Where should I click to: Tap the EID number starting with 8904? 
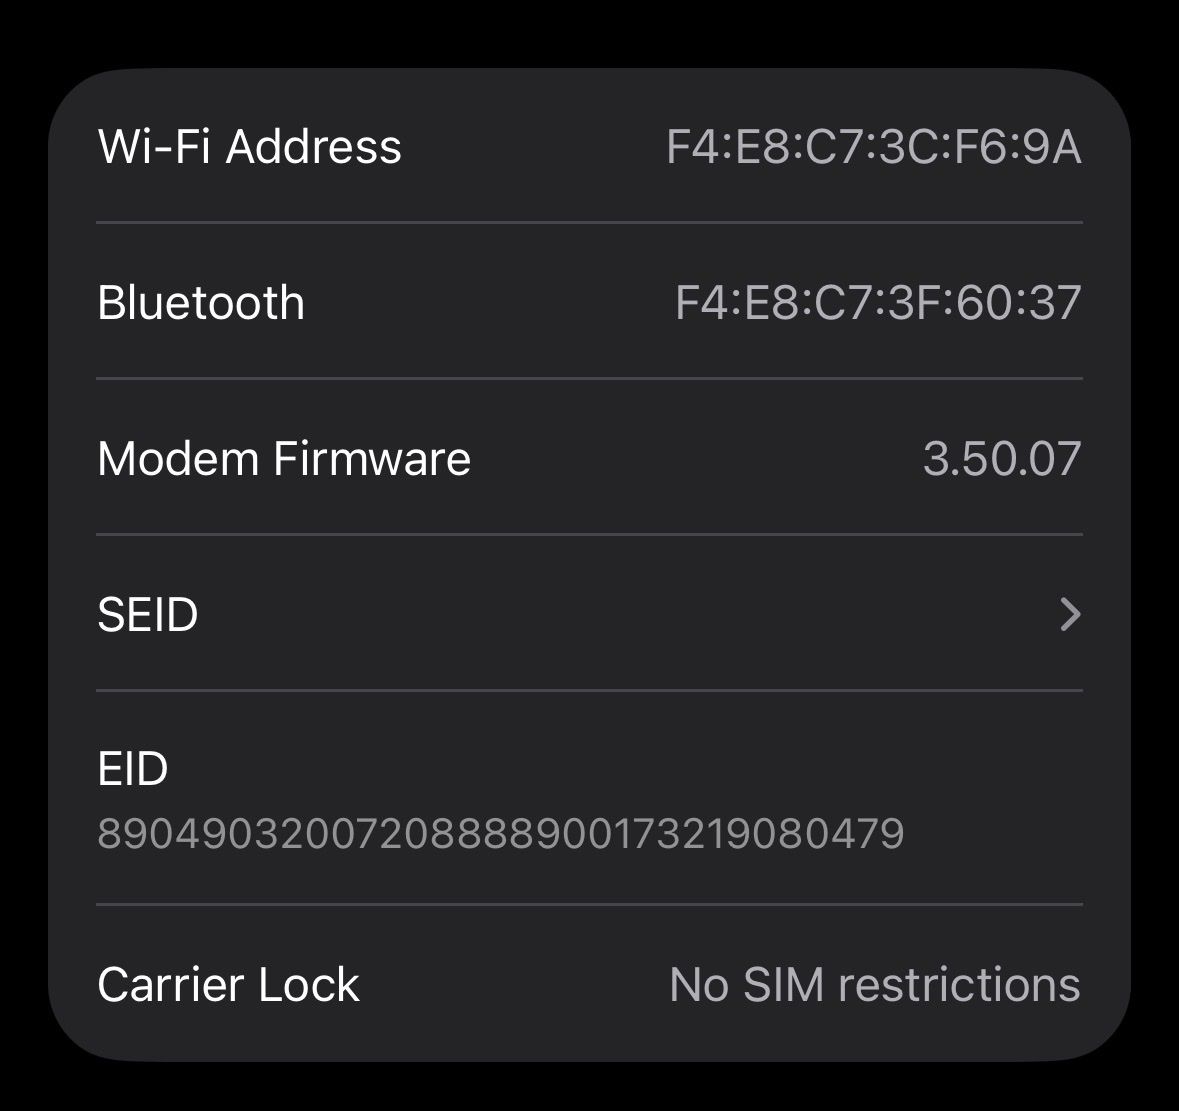coord(500,833)
